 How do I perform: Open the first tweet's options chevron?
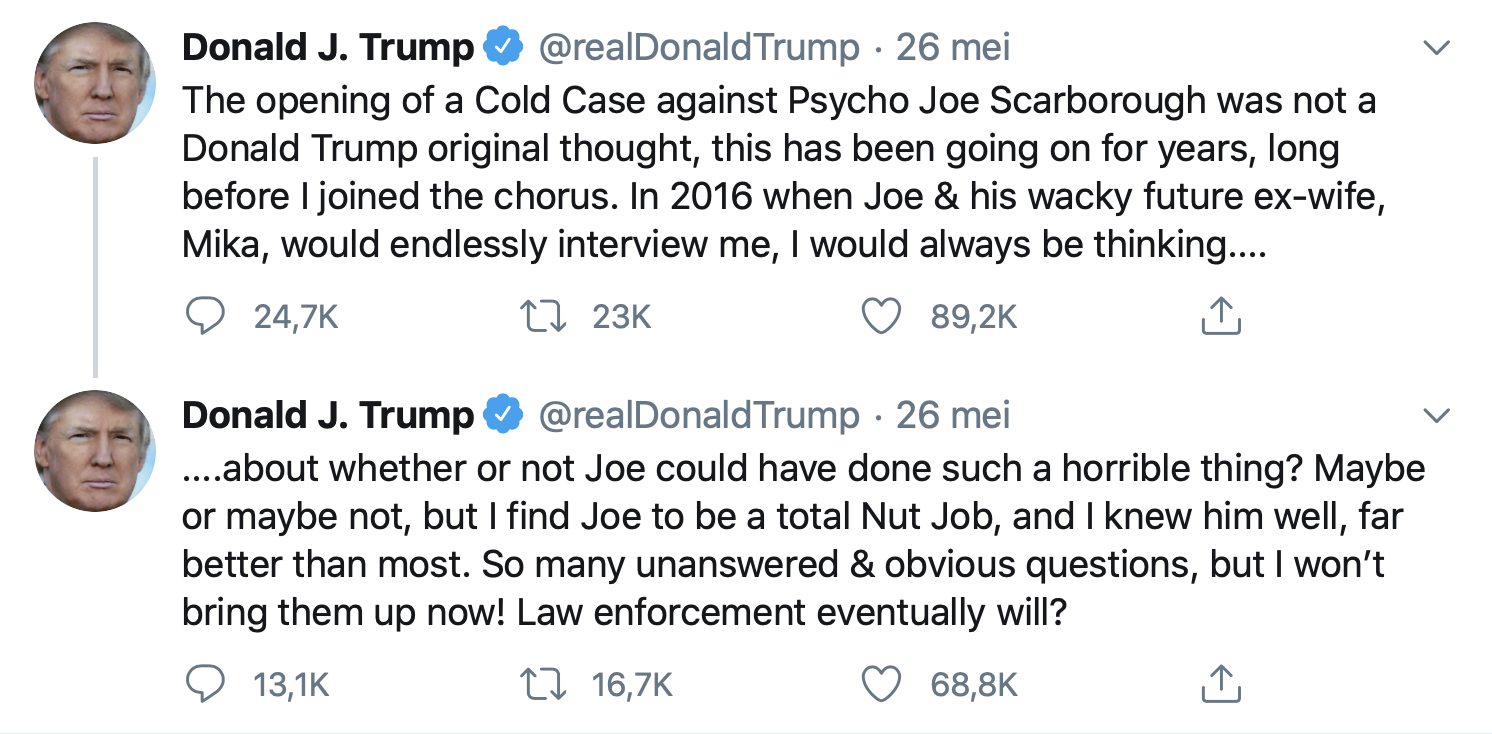1436,48
